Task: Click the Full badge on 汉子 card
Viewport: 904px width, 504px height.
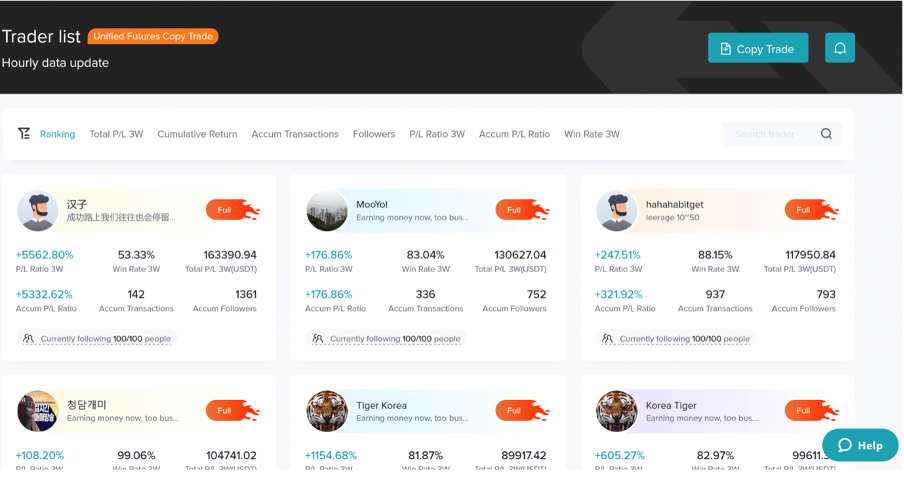Action: pyautogui.click(x=232, y=210)
